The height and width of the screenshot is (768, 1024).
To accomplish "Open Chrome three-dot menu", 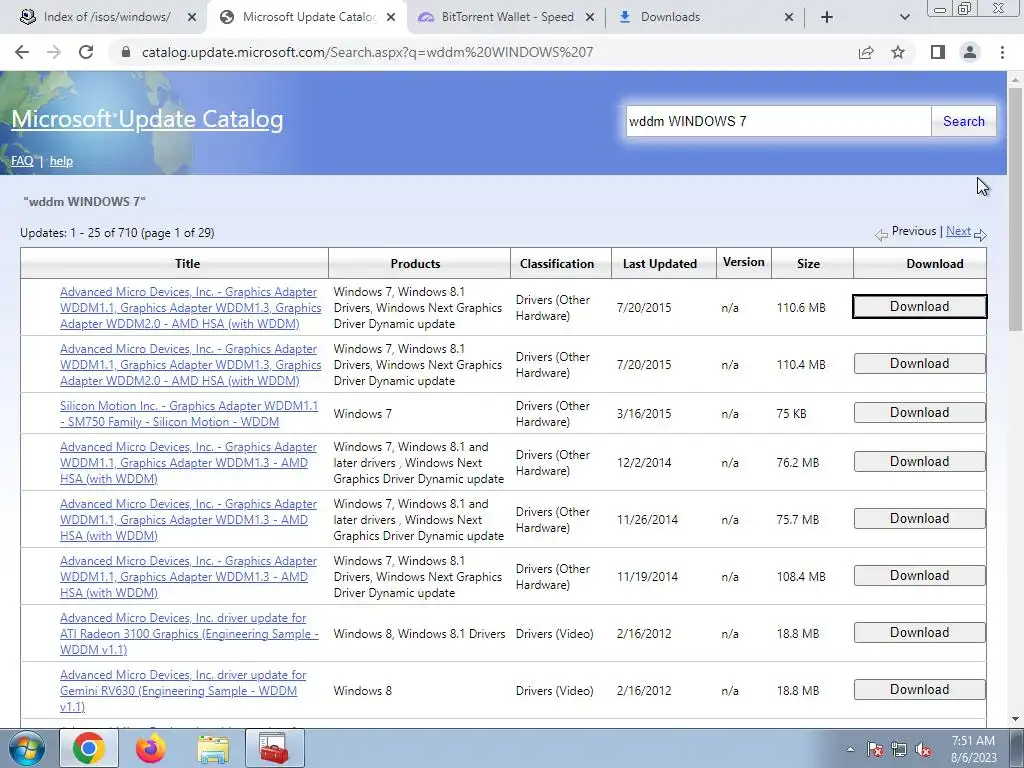I will pos(1002,52).
